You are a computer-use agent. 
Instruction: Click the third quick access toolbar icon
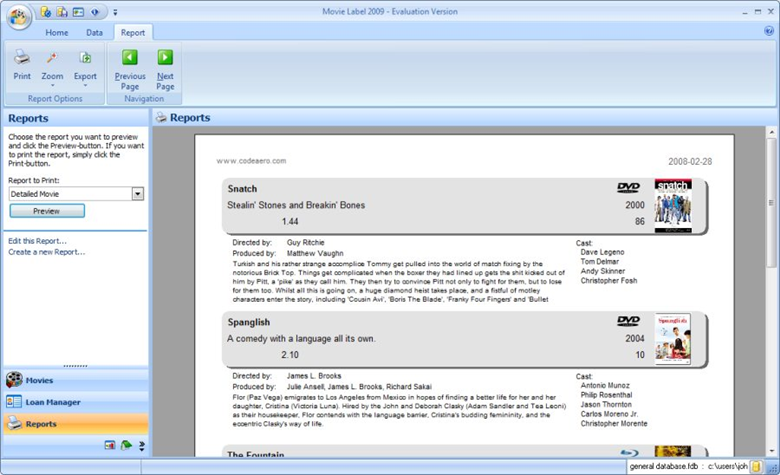[x=78, y=12]
